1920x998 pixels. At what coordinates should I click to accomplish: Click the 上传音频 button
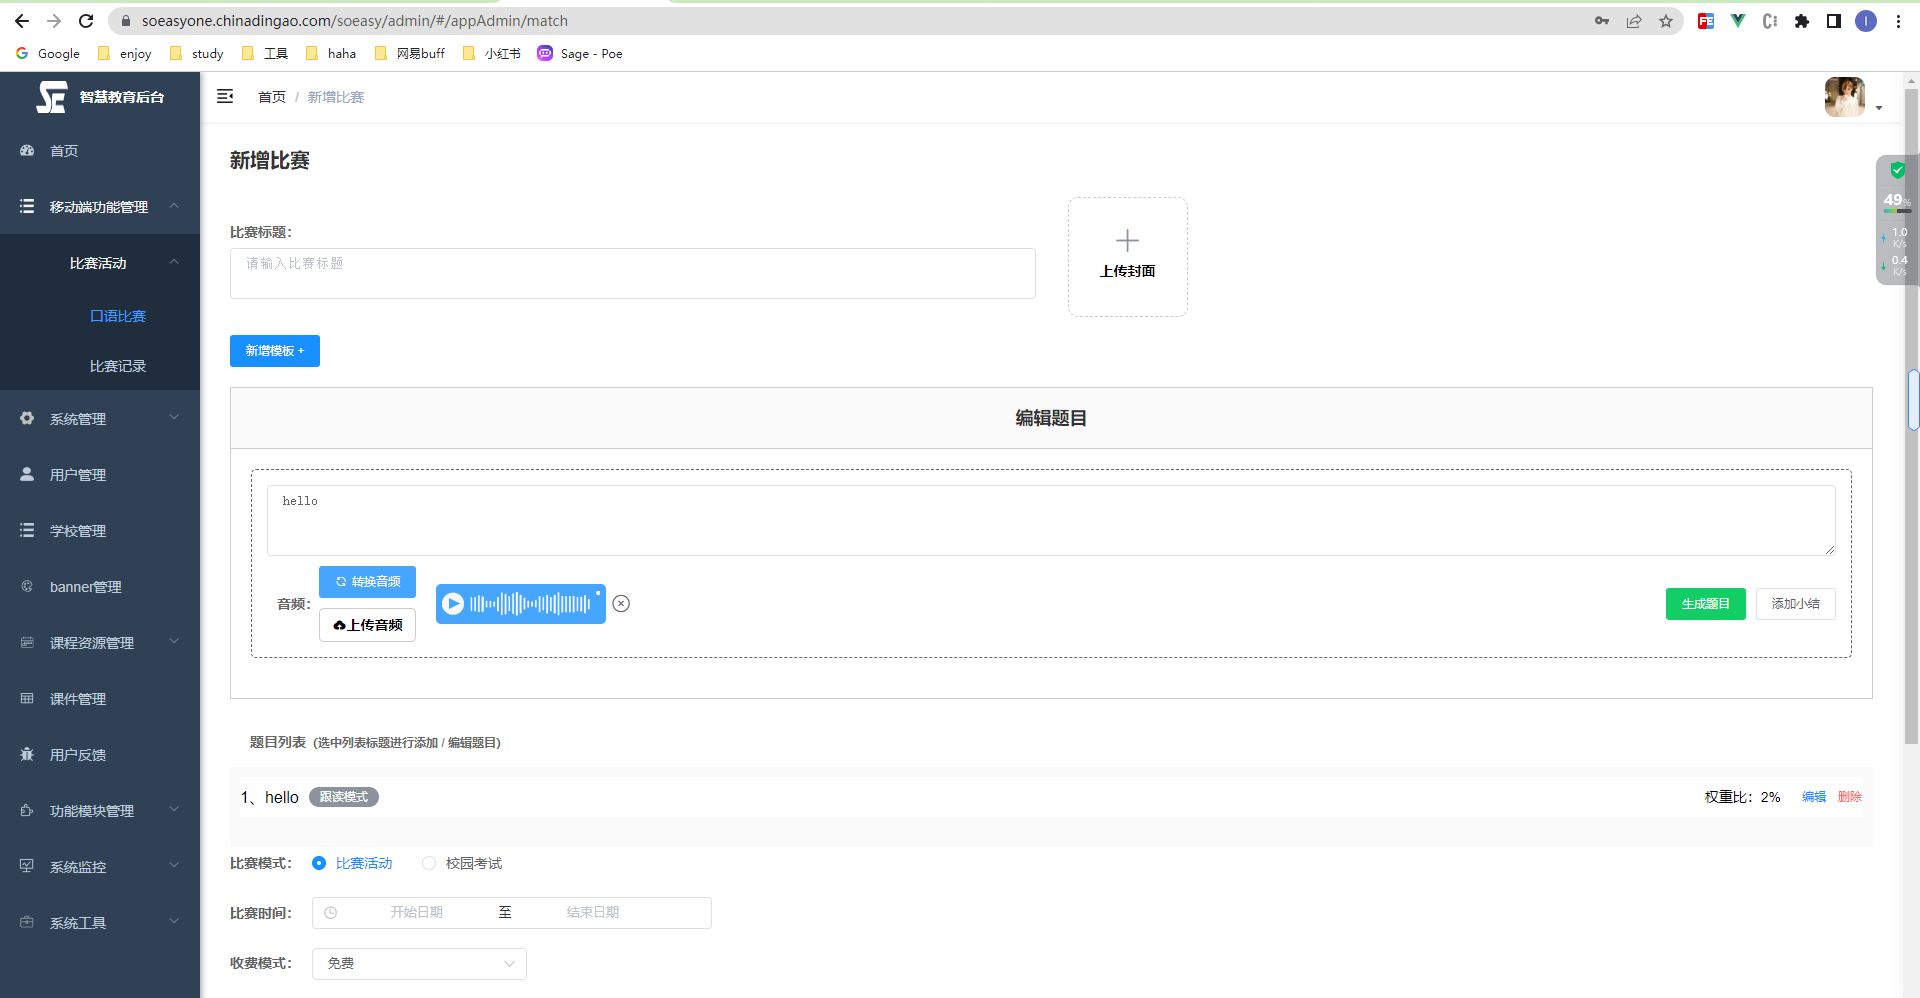367,625
